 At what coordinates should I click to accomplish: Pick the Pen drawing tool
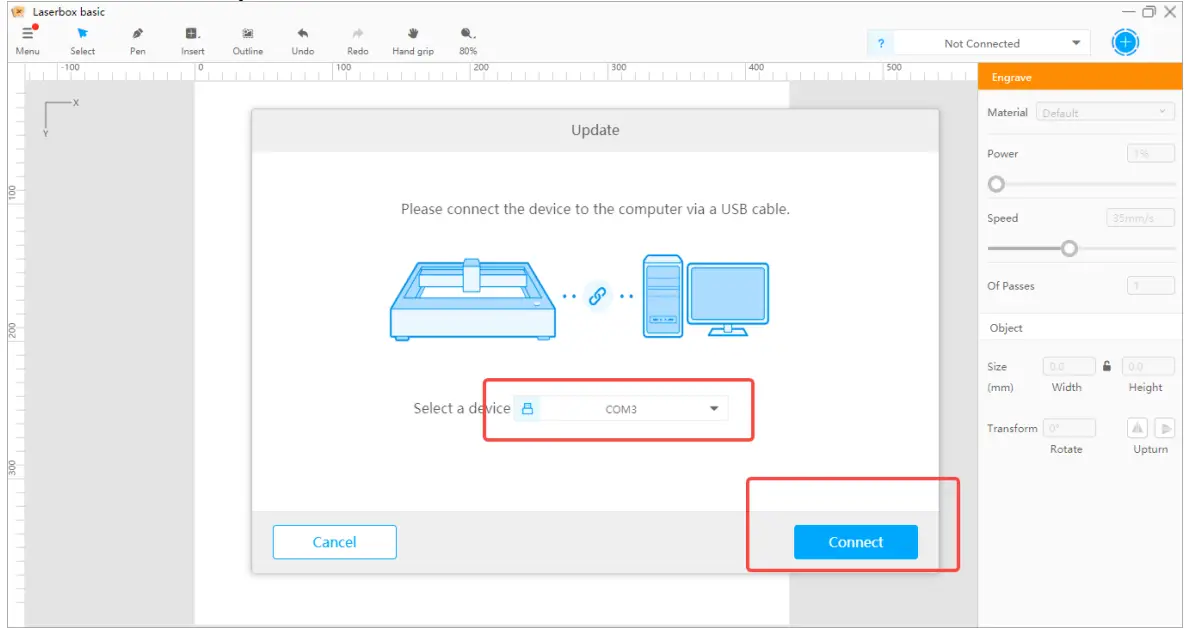coord(137,33)
